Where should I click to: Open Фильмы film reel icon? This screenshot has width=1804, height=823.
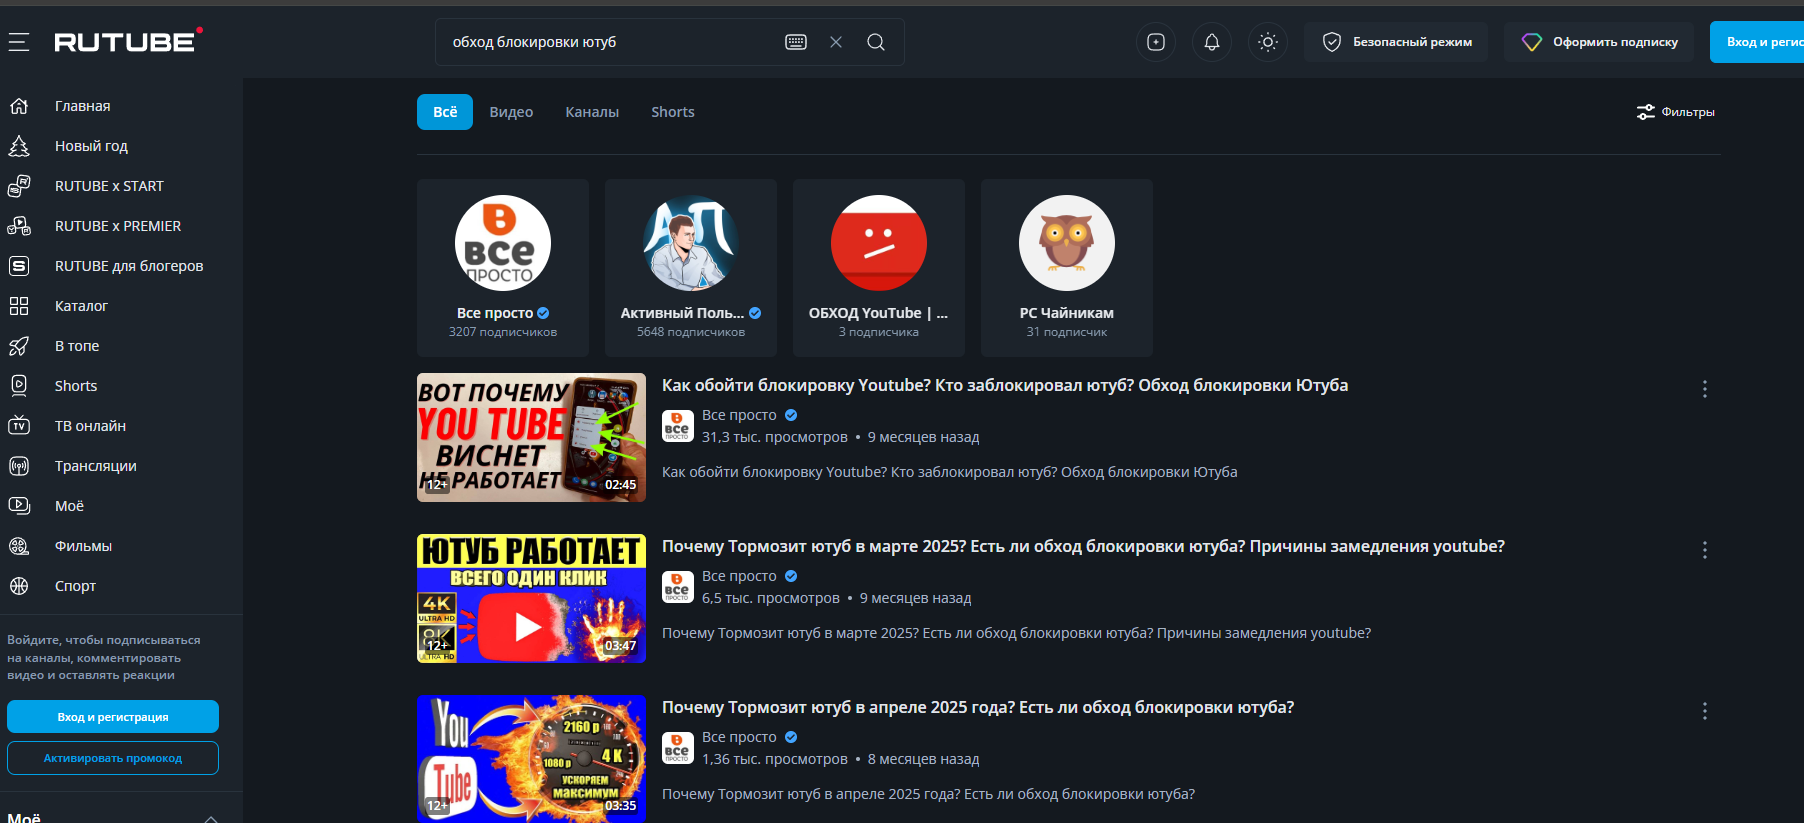point(19,546)
